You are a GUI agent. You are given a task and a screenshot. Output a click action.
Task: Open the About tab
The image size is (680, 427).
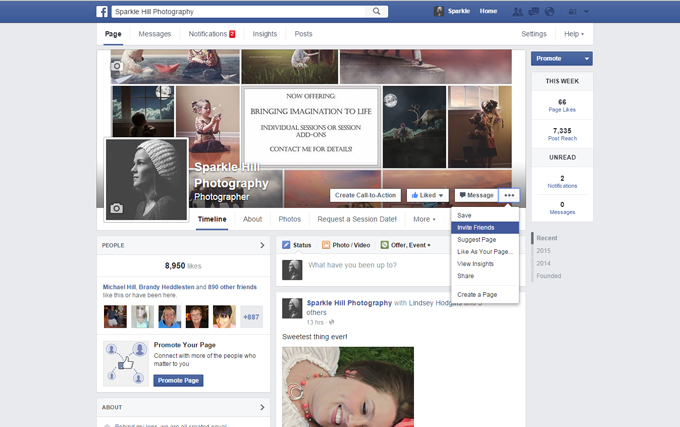[252, 219]
